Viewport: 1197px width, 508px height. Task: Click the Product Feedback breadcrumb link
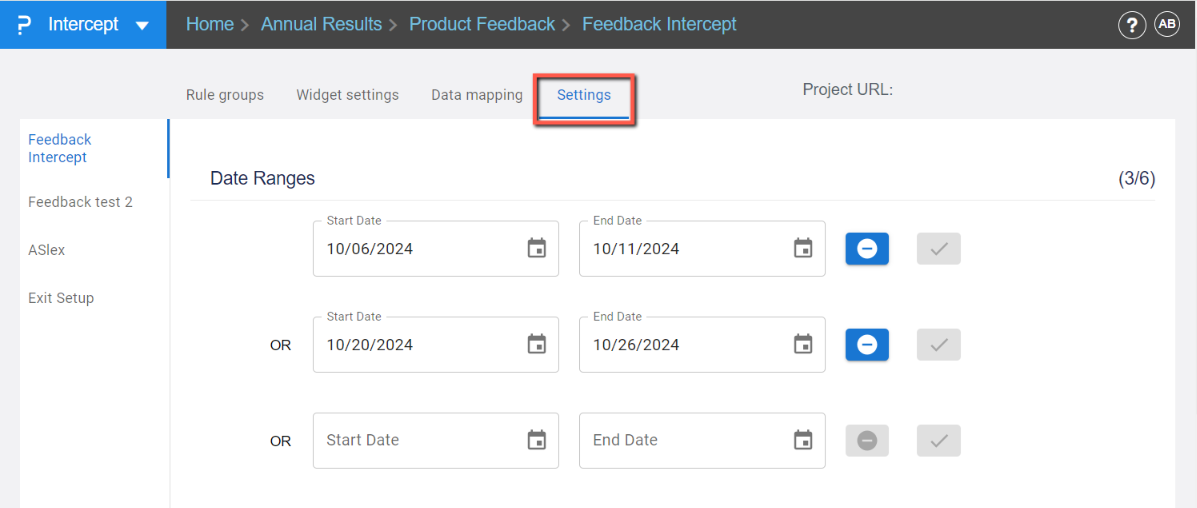point(482,24)
